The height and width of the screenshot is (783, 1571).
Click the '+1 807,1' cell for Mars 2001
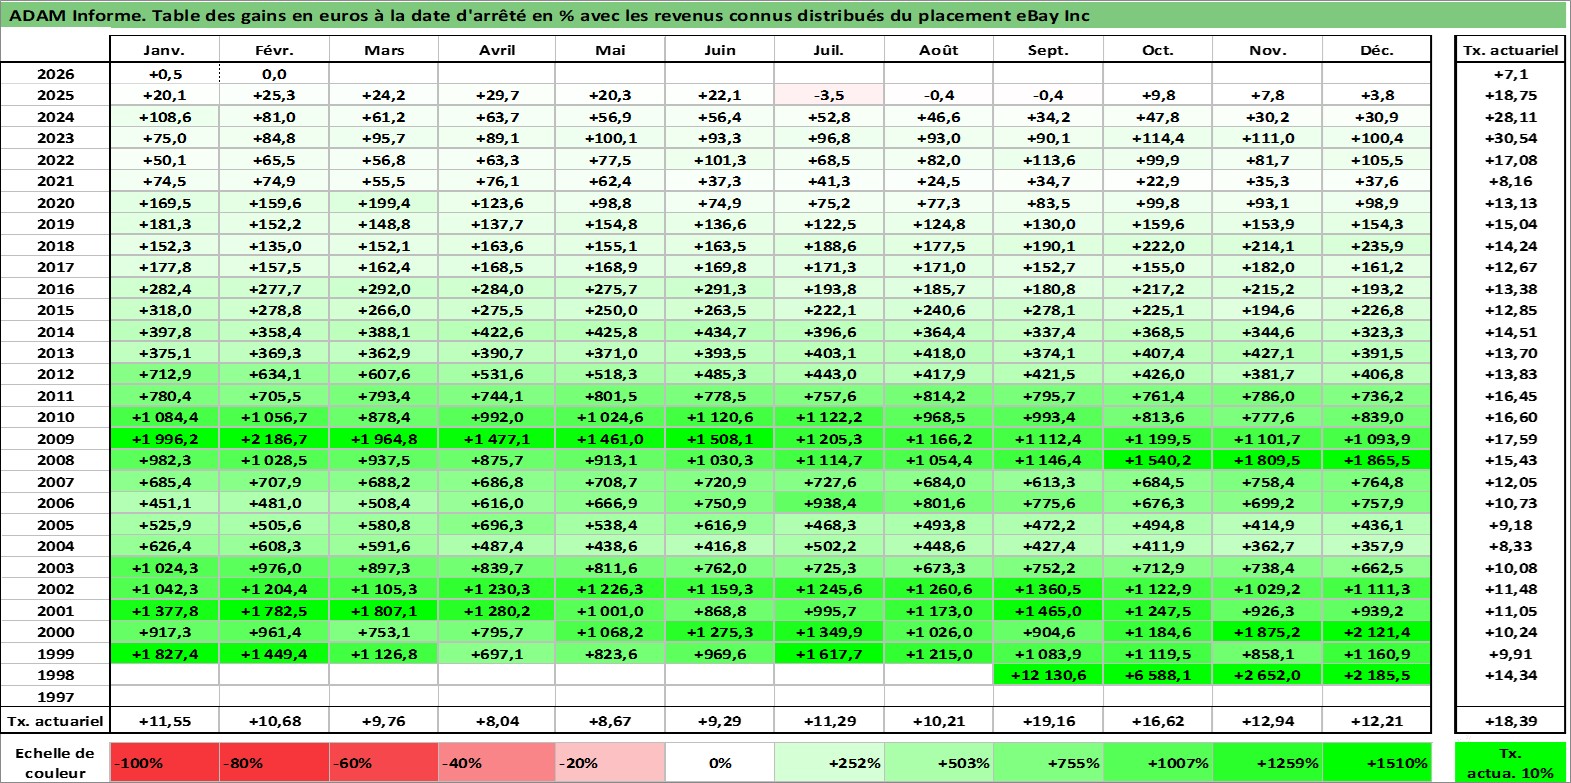tap(384, 611)
